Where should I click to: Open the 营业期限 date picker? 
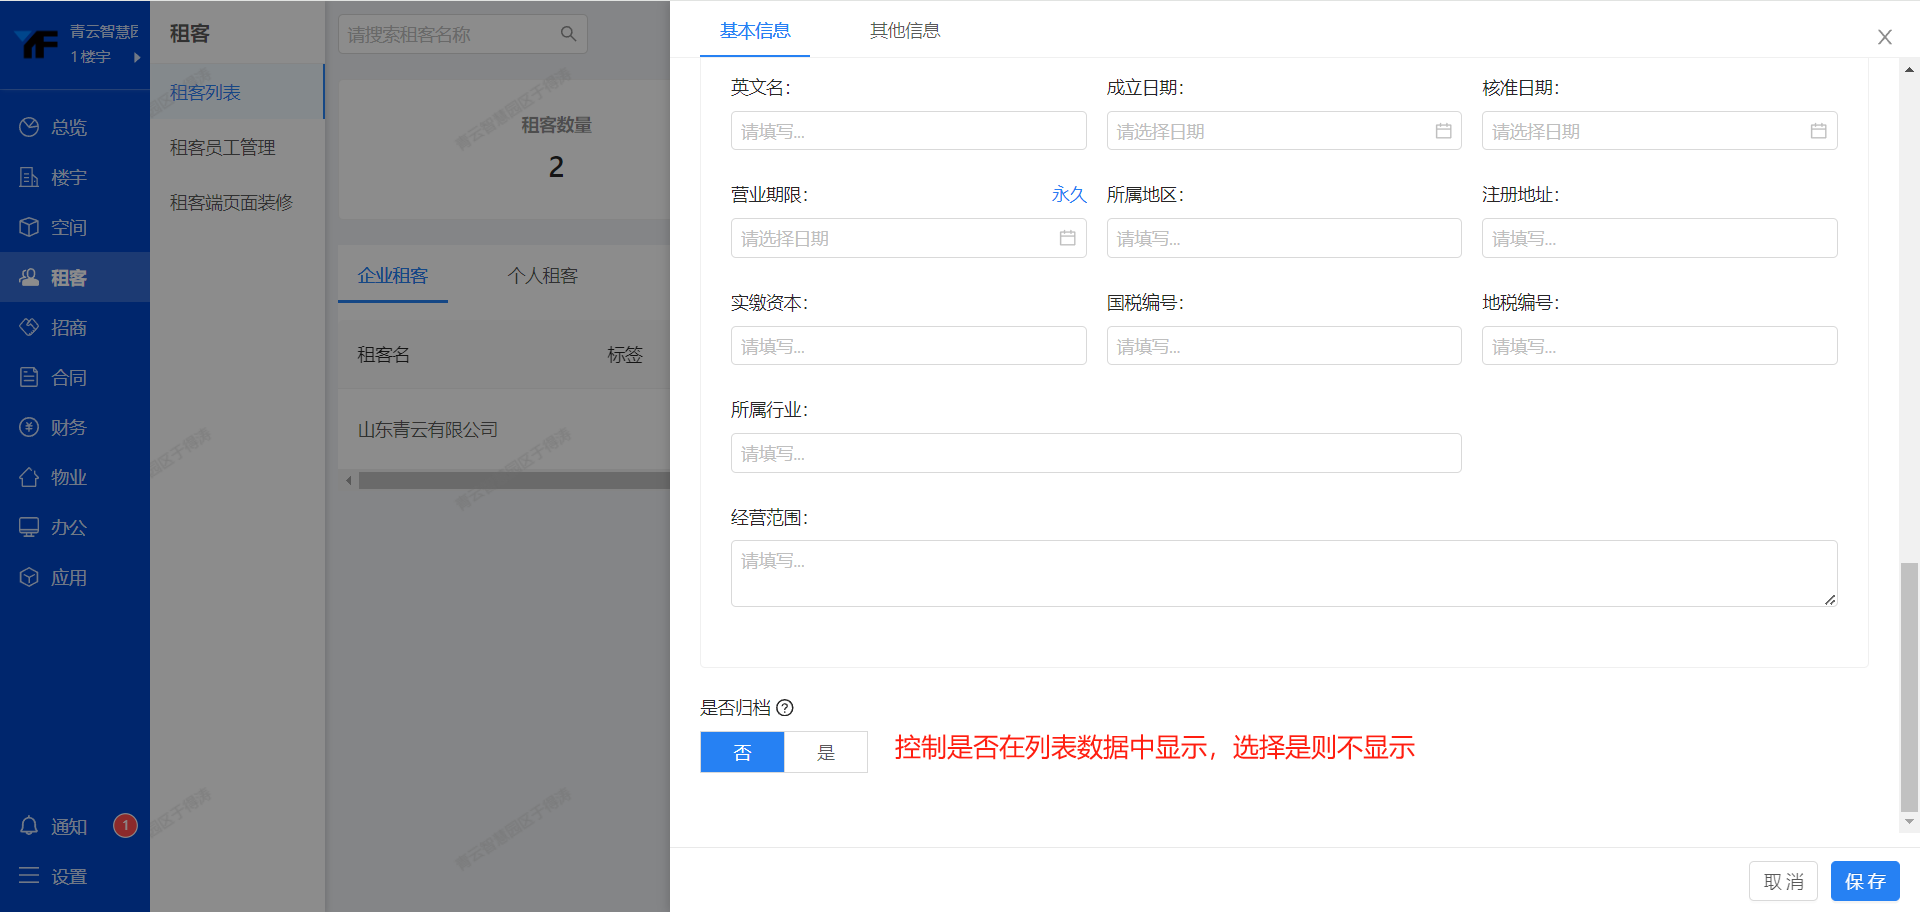907,238
